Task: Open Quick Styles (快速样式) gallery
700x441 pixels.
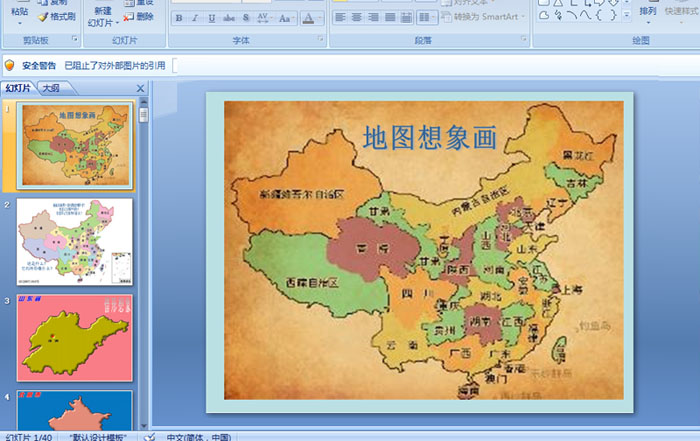Action: click(681, 13)
